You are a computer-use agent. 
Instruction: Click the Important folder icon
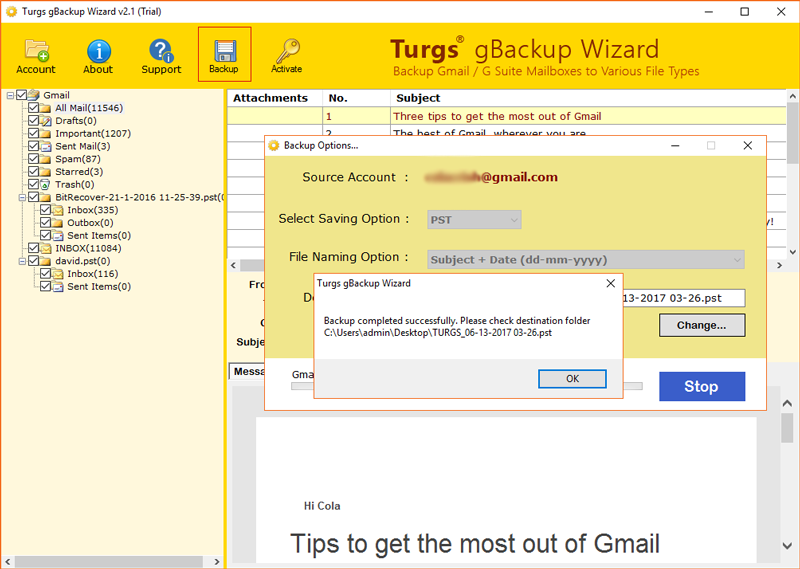coord(45,133)
